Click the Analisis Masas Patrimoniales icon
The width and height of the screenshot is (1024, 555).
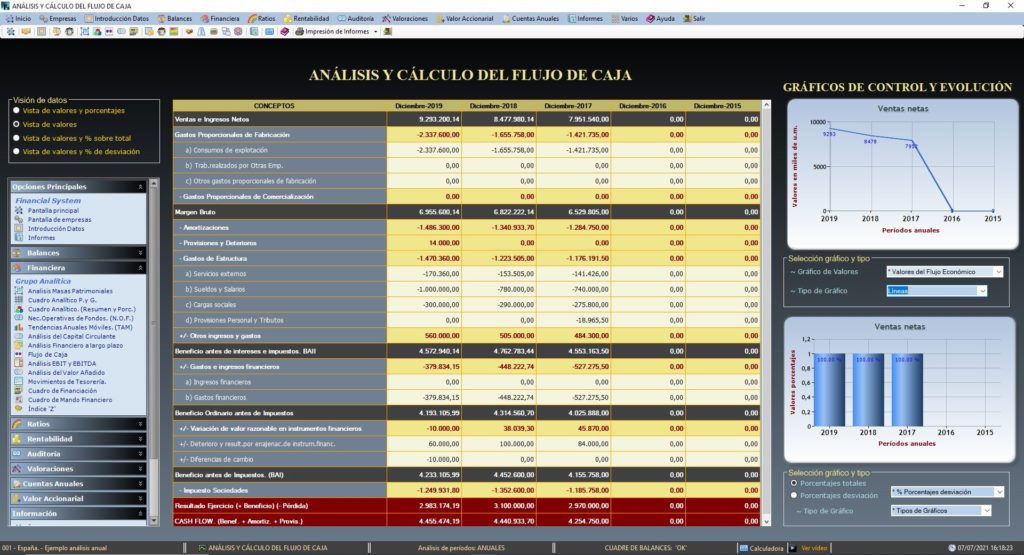(x=18, y=291)
